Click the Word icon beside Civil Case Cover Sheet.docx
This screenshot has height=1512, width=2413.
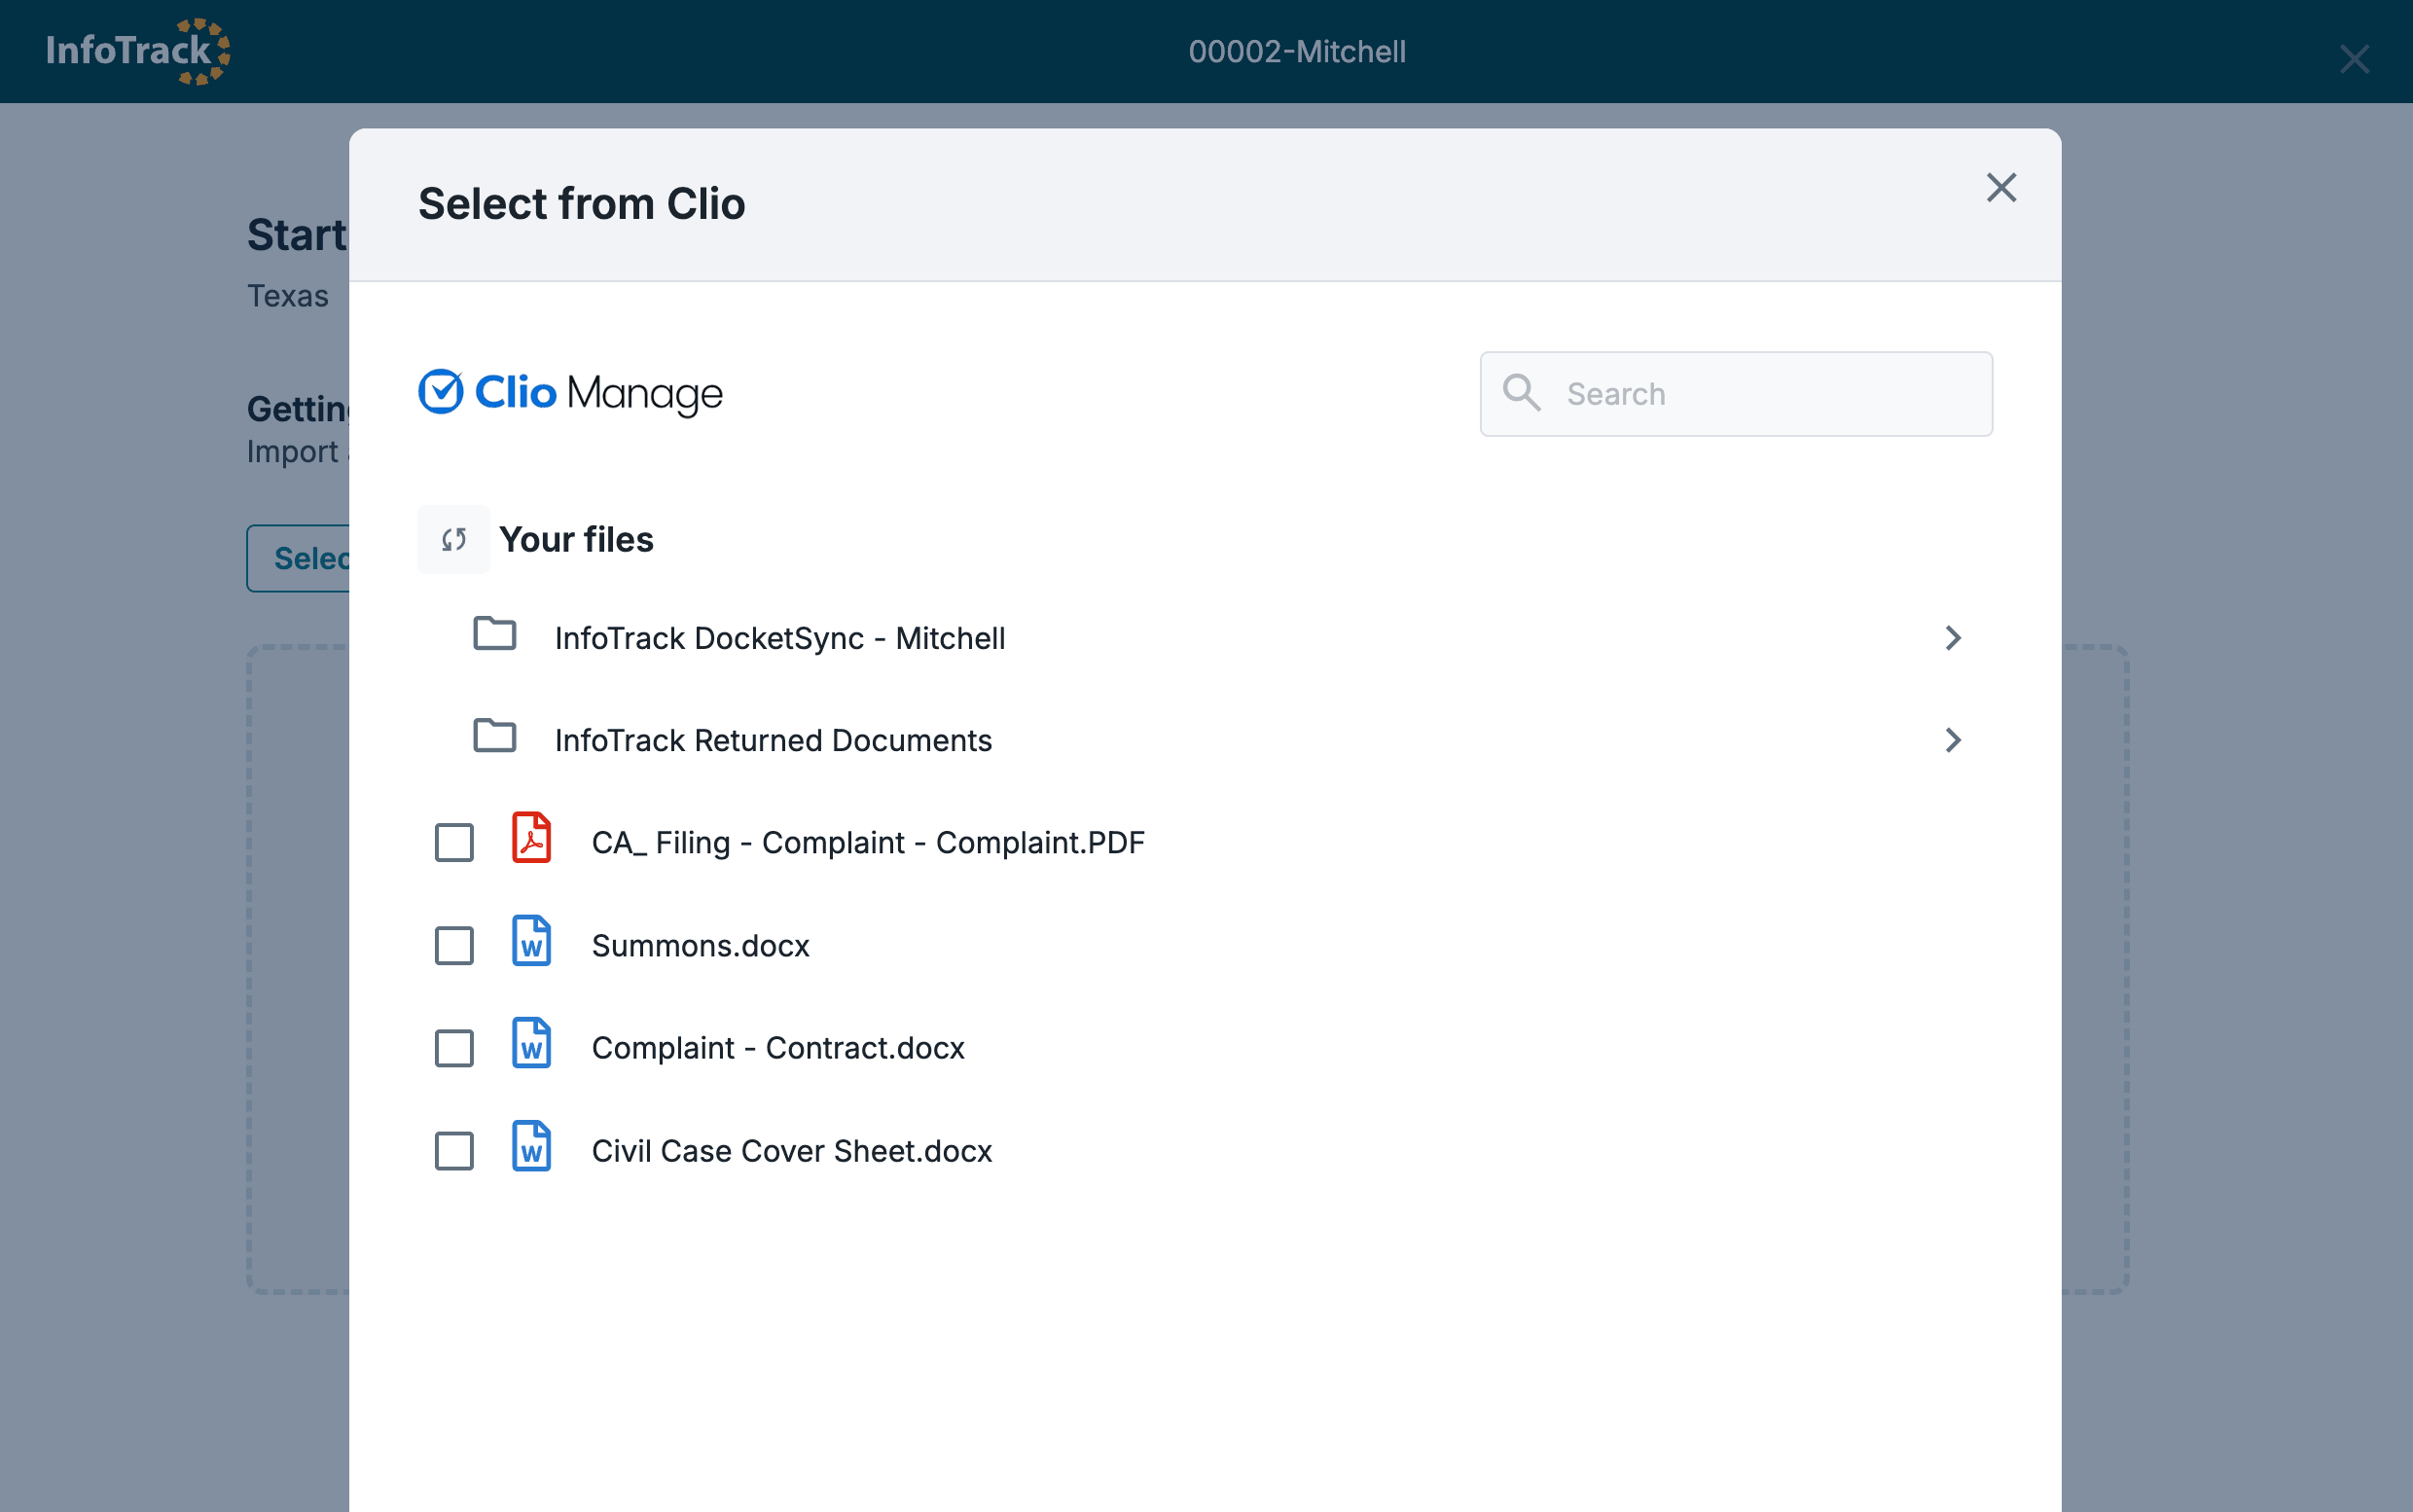pos(532,1146)
